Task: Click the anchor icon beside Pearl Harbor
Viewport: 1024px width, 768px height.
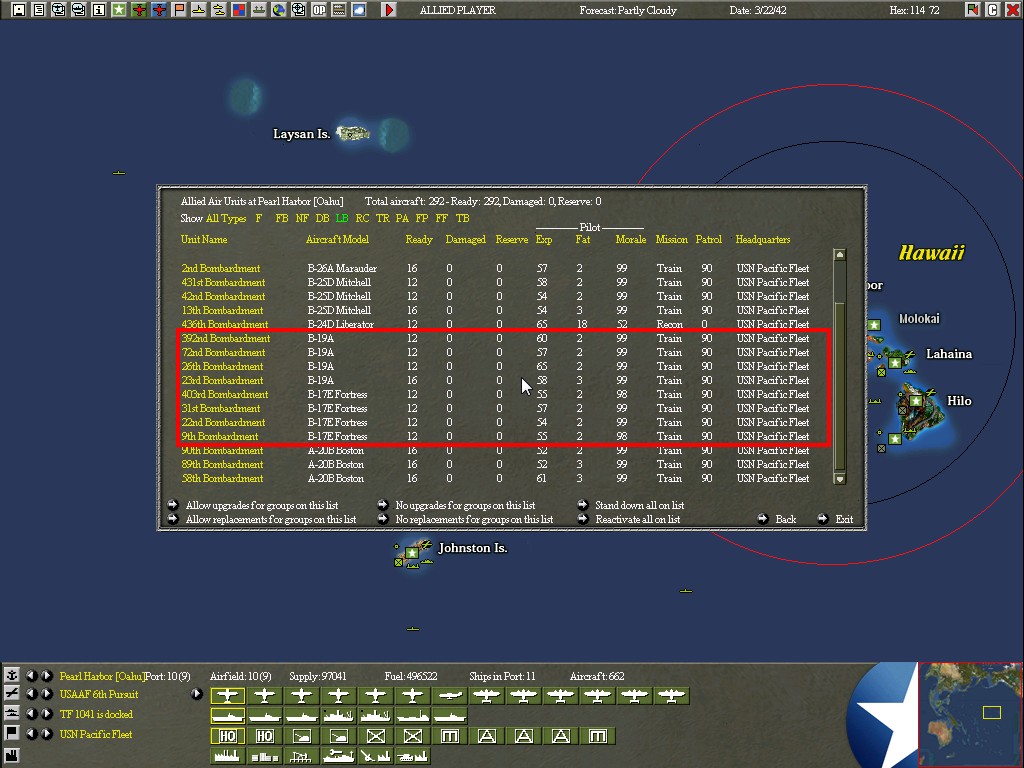Action: coord(11,675)
